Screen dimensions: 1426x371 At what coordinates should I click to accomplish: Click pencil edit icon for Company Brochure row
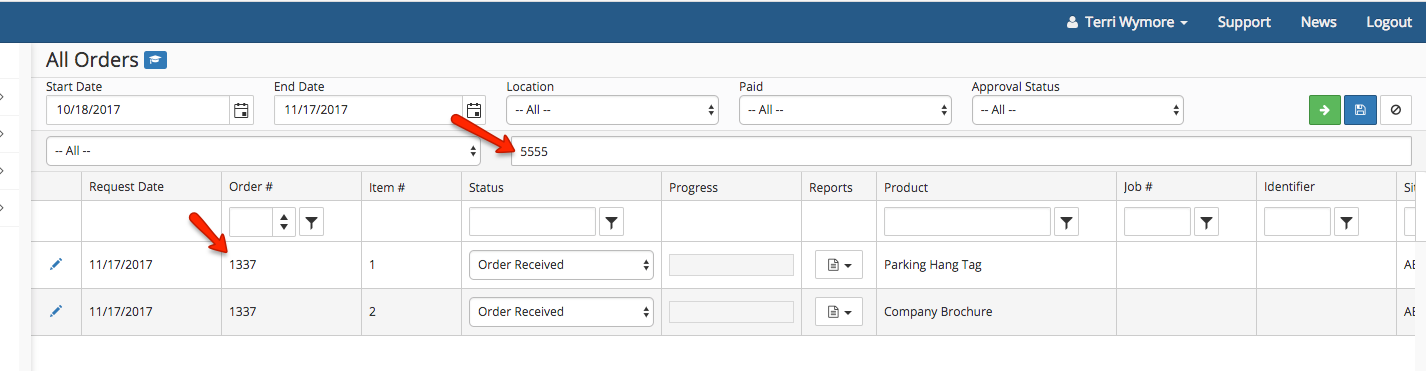click(56, 311)
